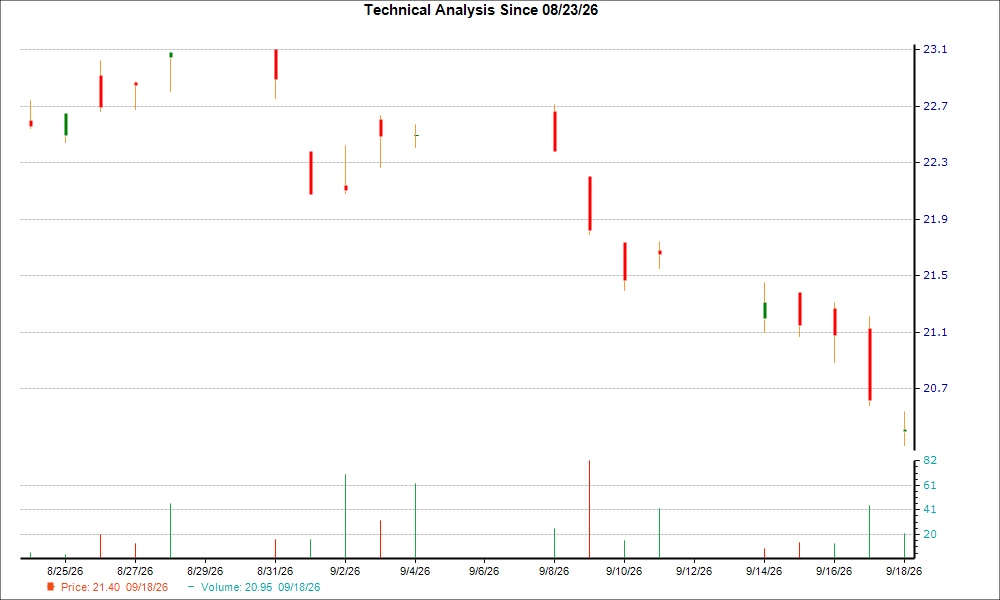Click the 22.7 price axis label

click(936, 106)
